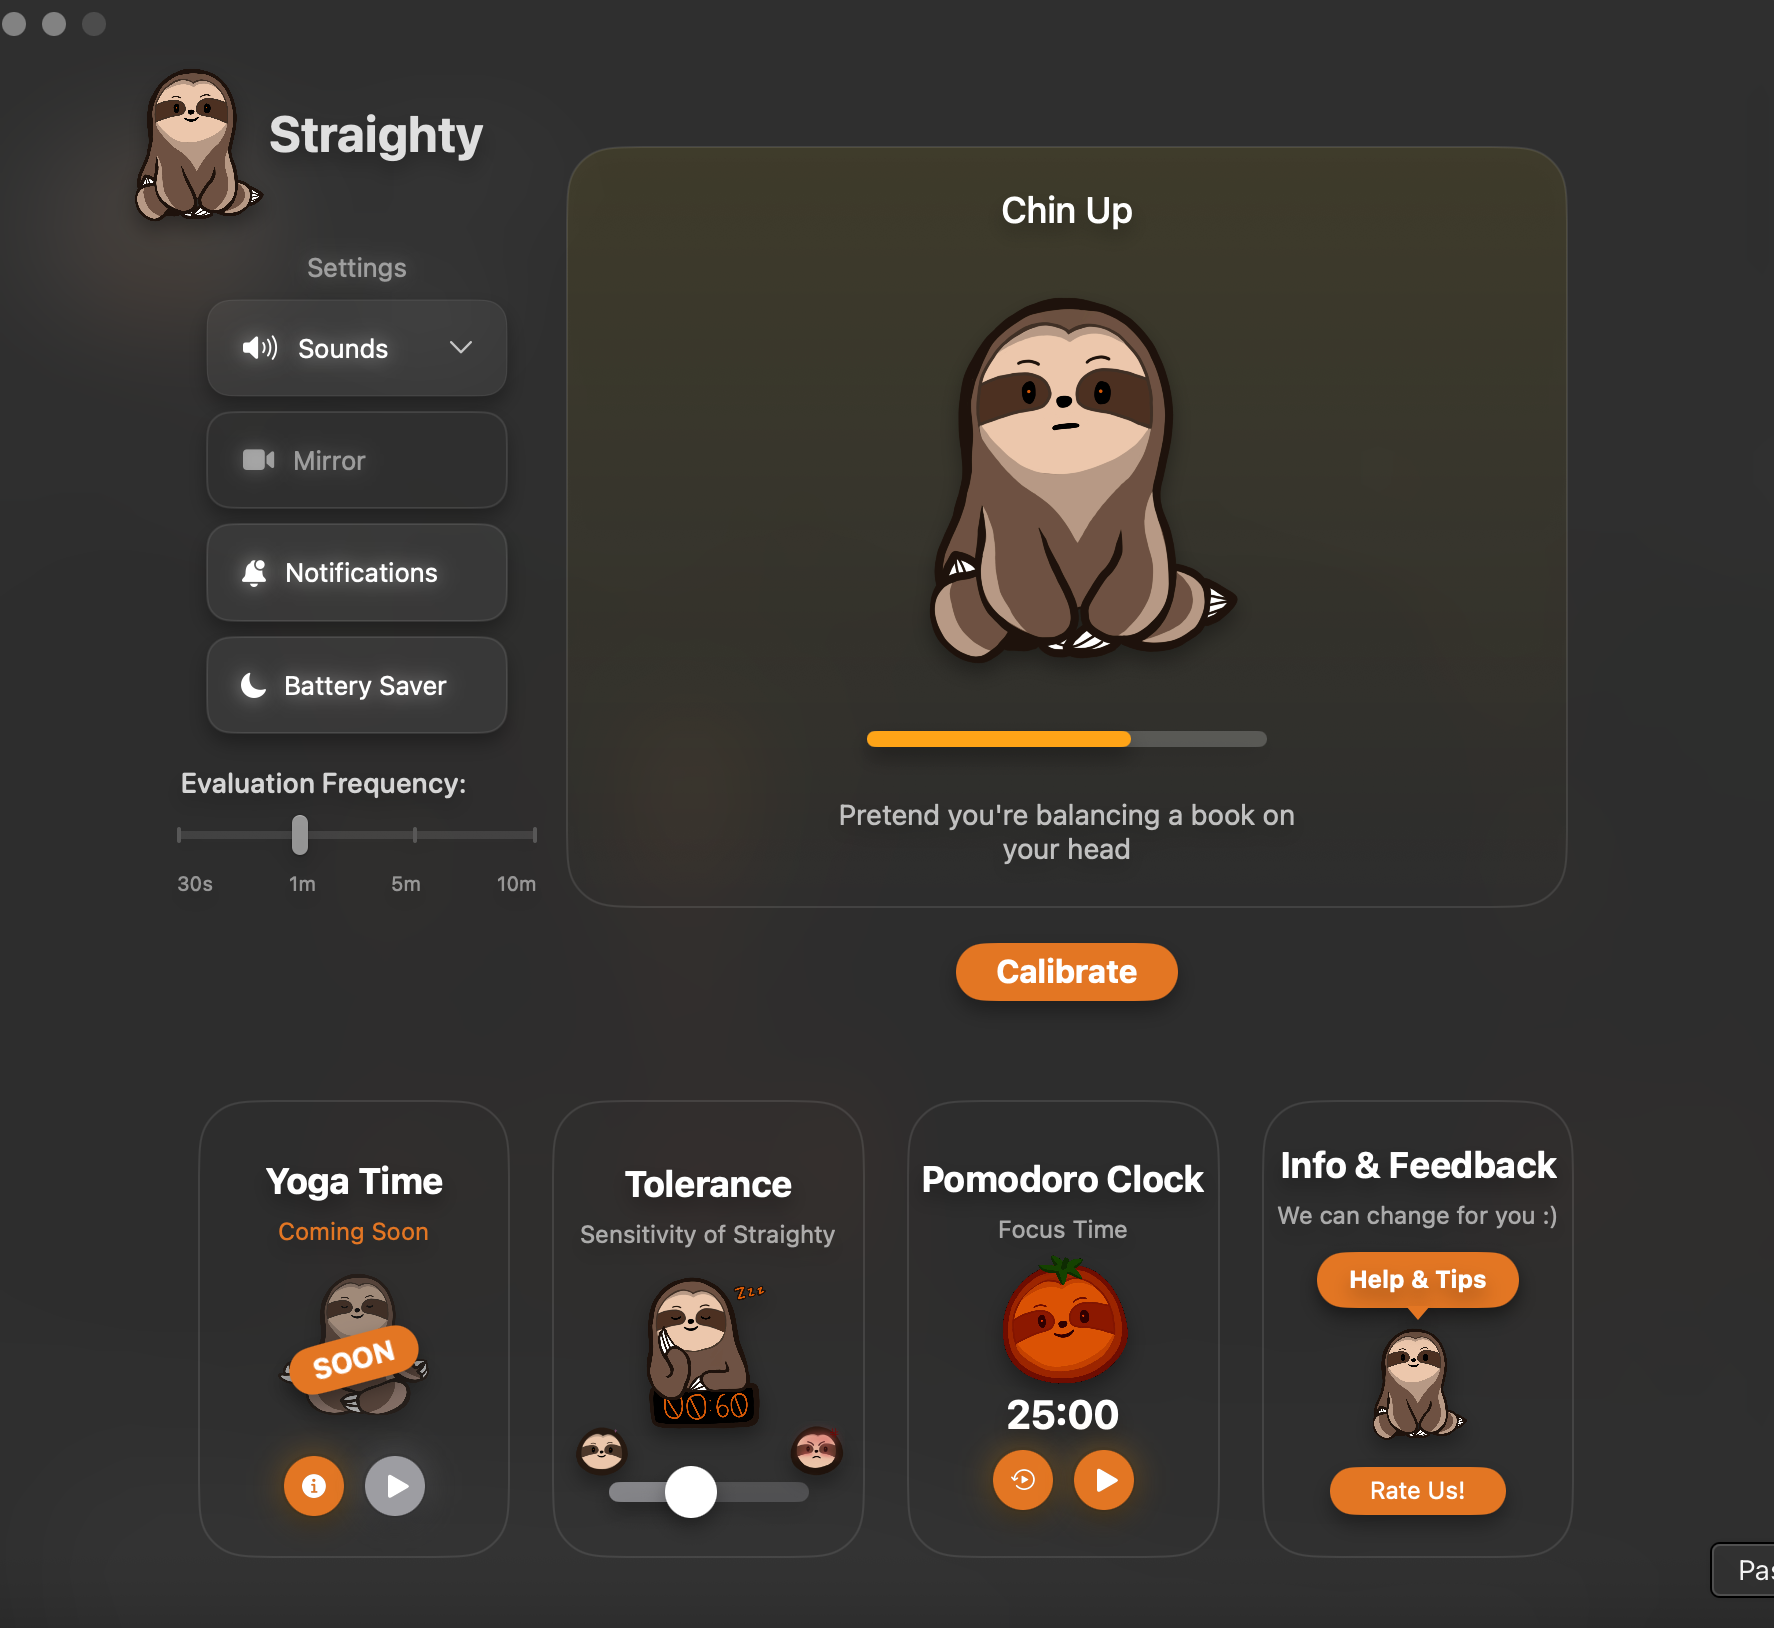
Task: Click the Chin Up sloth illustration
Action: point(1082,480)
